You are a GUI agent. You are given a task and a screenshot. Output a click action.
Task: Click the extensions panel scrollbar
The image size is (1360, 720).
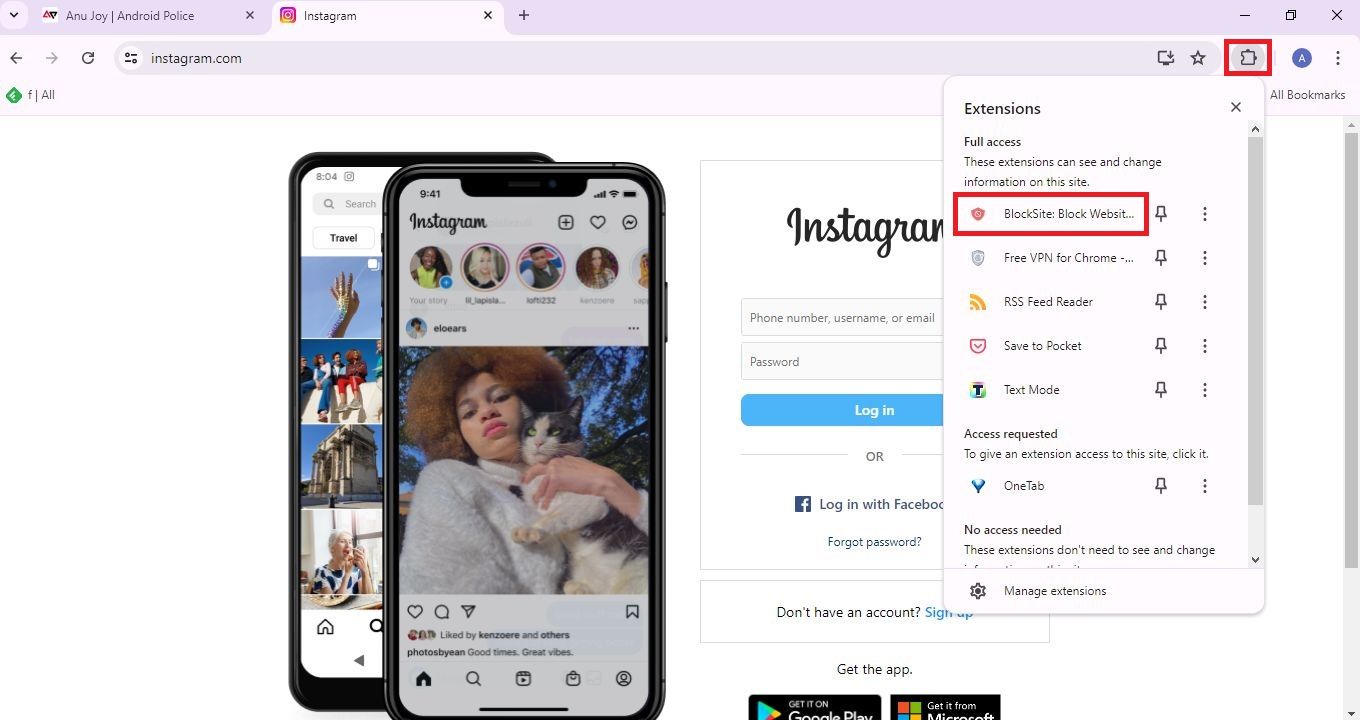click(x=1255, y=320)
